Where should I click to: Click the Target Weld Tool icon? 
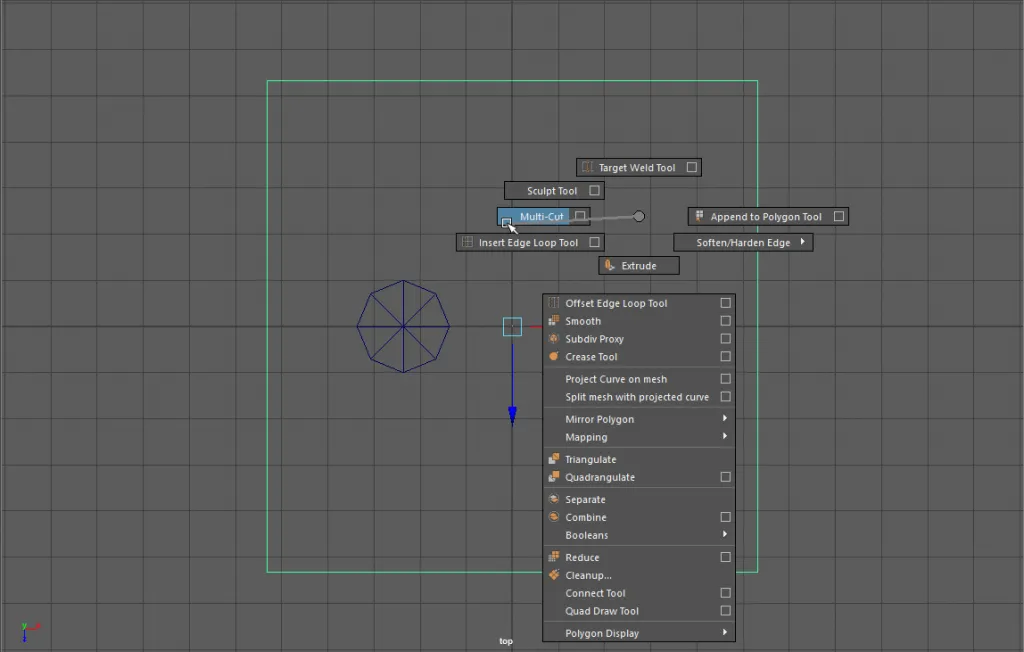pos(588,168)
